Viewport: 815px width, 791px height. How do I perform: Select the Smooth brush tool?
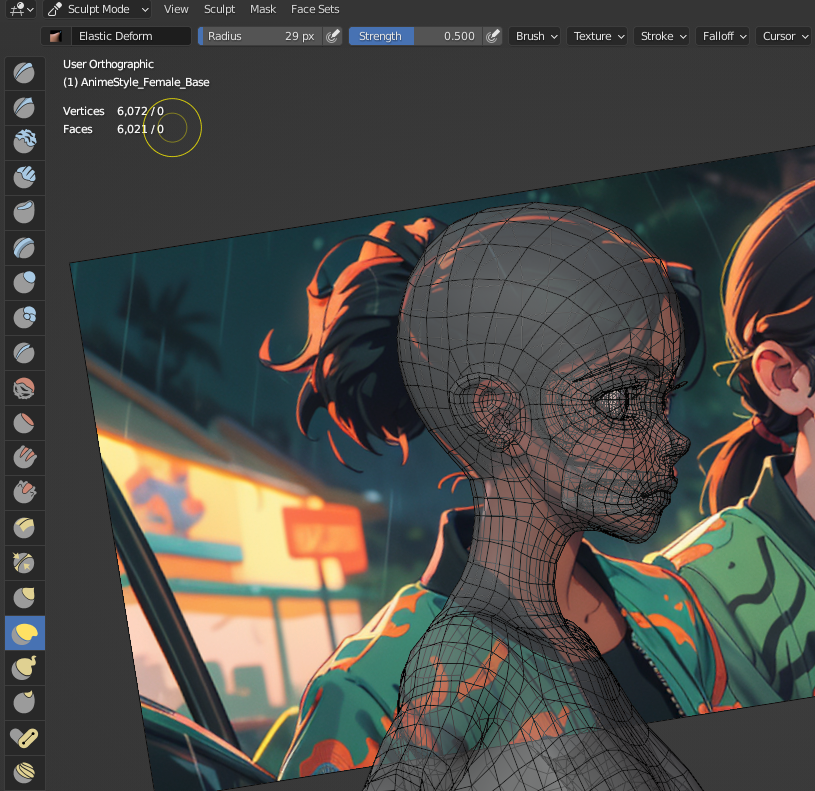click(24, 388)
